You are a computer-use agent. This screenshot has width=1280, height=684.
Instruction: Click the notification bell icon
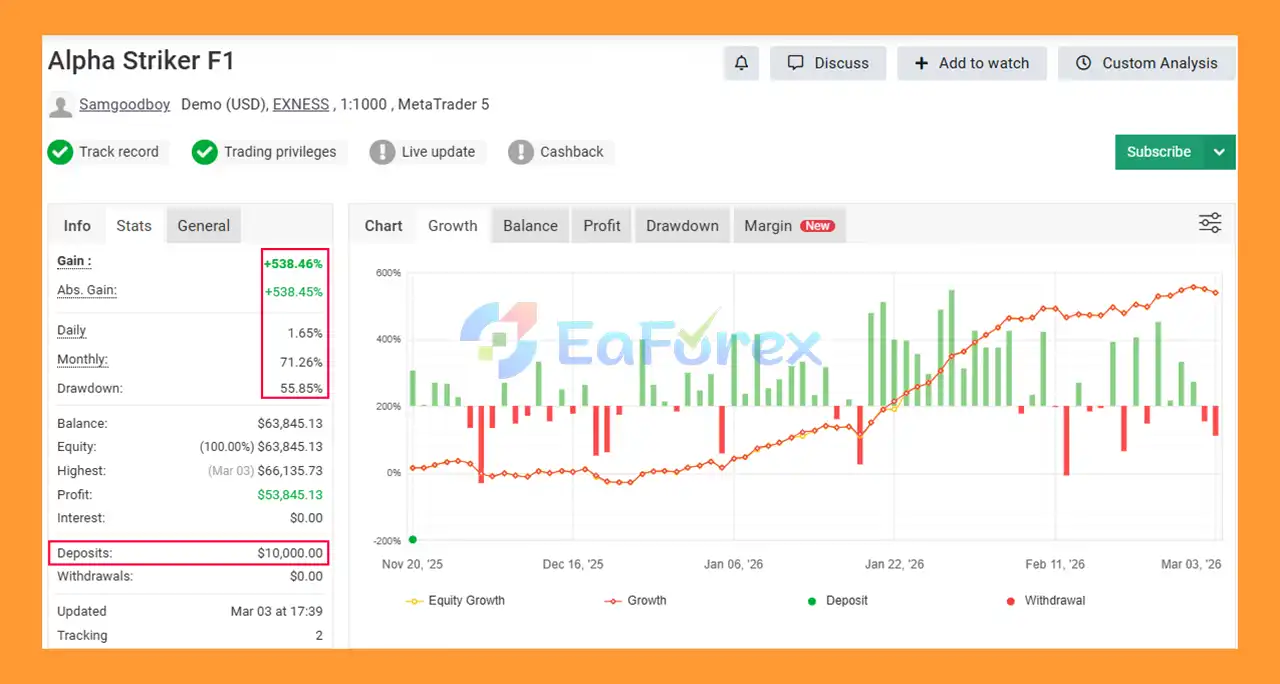point(741,63)
